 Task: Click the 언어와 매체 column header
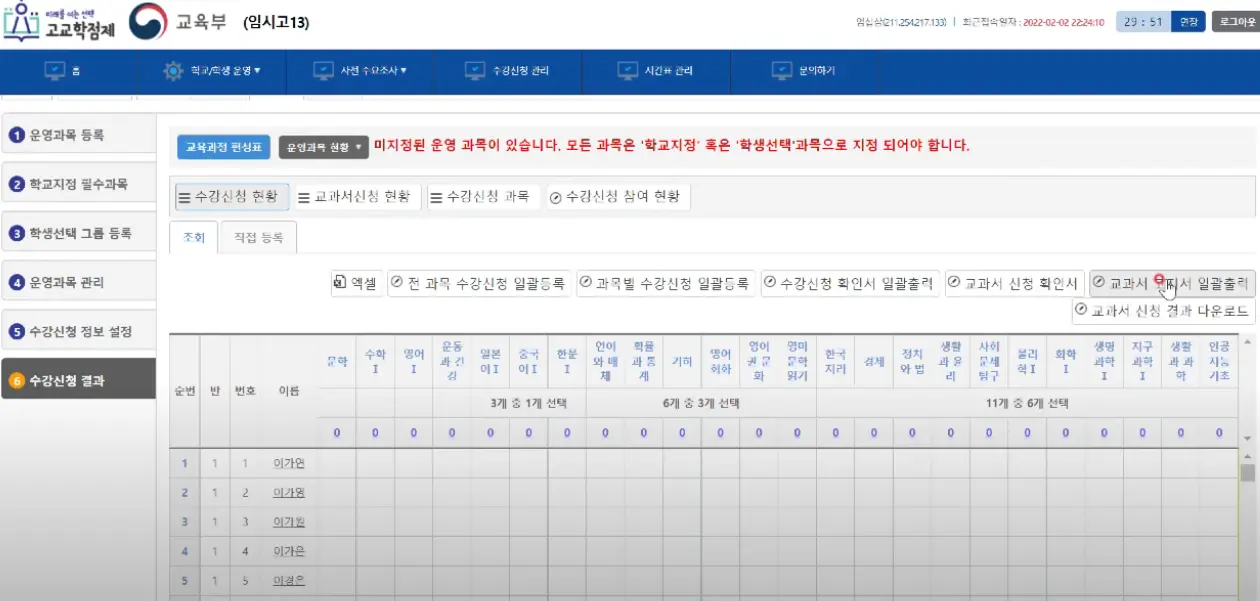pos(605,361)
